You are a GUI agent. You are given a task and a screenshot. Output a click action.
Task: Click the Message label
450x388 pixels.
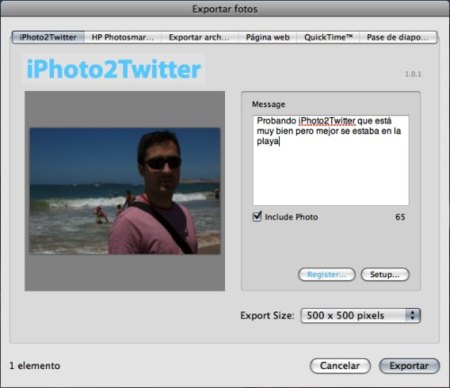(268, 104)
